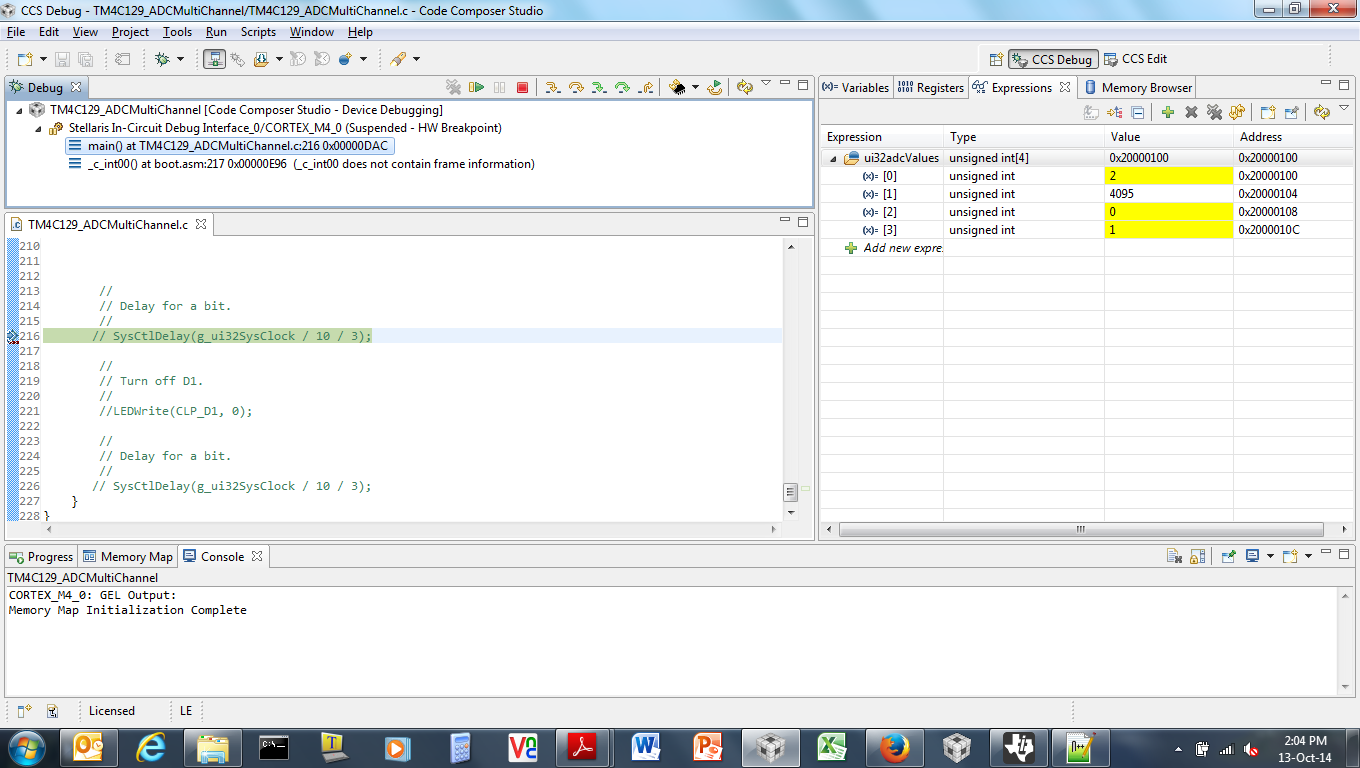This screenshot has height=768, width=1360.
Task: Switch to the Memory Map tab
Action: coord(128,557)
